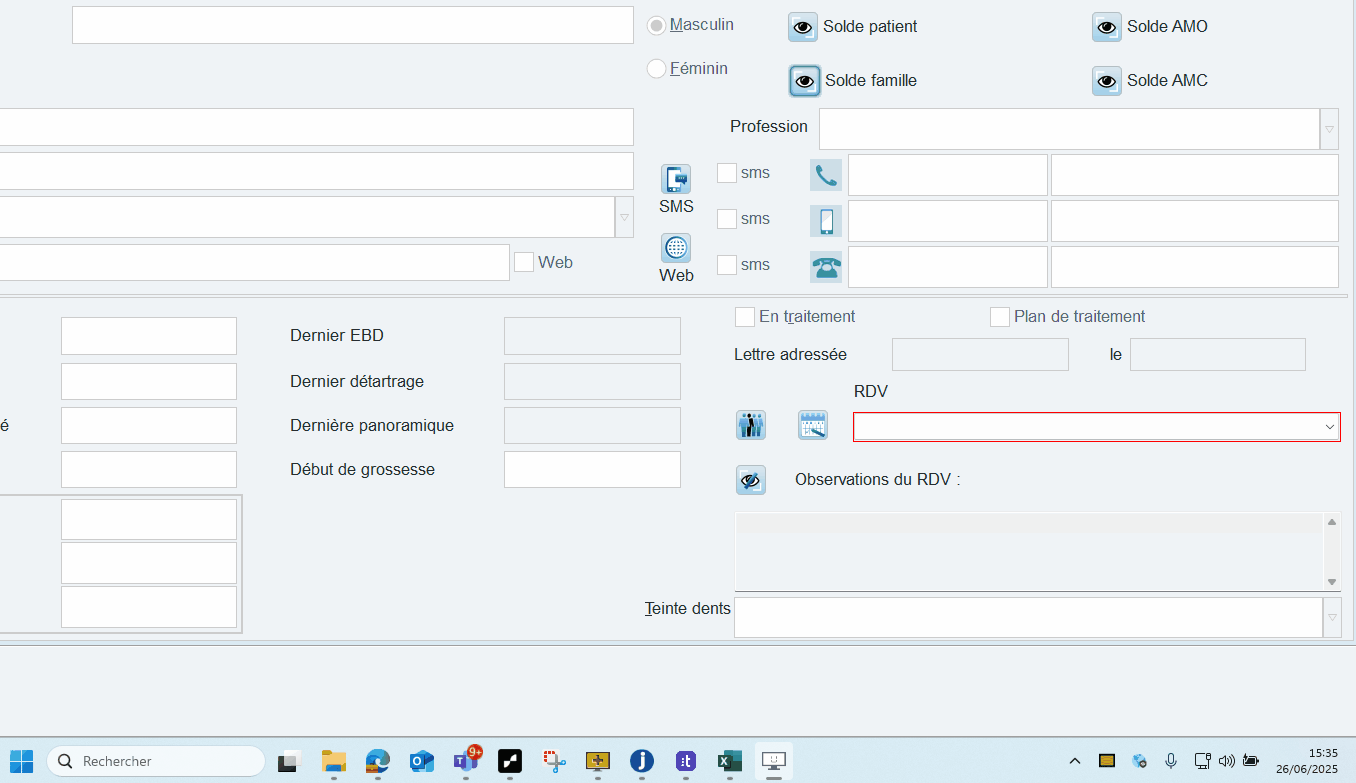Viewport: 1356px width, 783px height.
Task: Click the landline phone handset icon
Action: 826,175
